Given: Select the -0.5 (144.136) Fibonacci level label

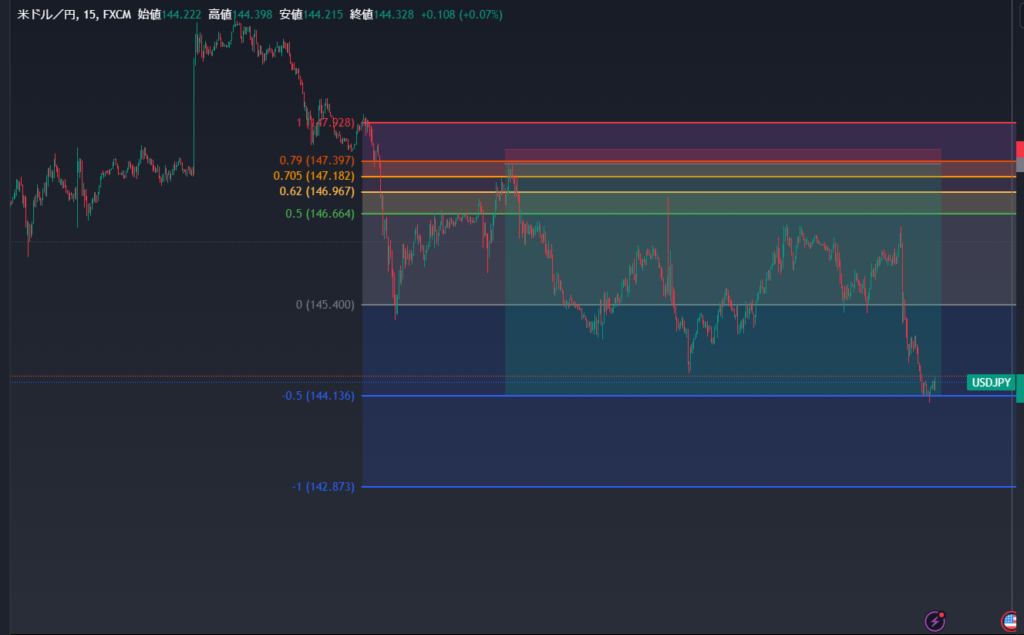Looking at the screenshot, I should point(317,396).
